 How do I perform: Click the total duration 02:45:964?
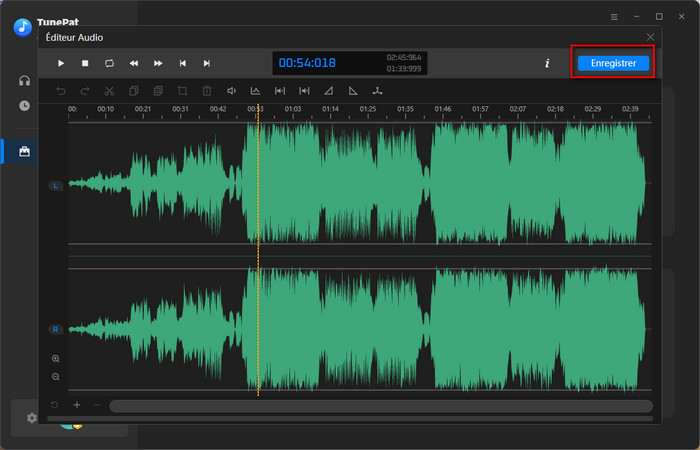click(404, 58)
